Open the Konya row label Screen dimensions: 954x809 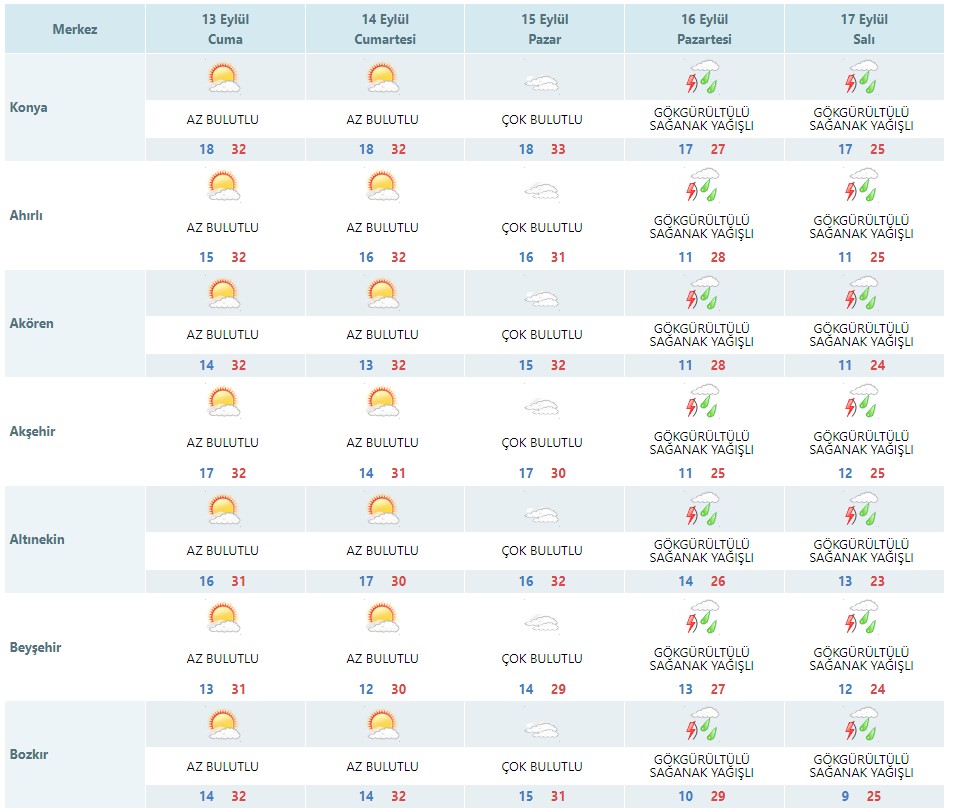pyautogui.click(x=29, y=108)
